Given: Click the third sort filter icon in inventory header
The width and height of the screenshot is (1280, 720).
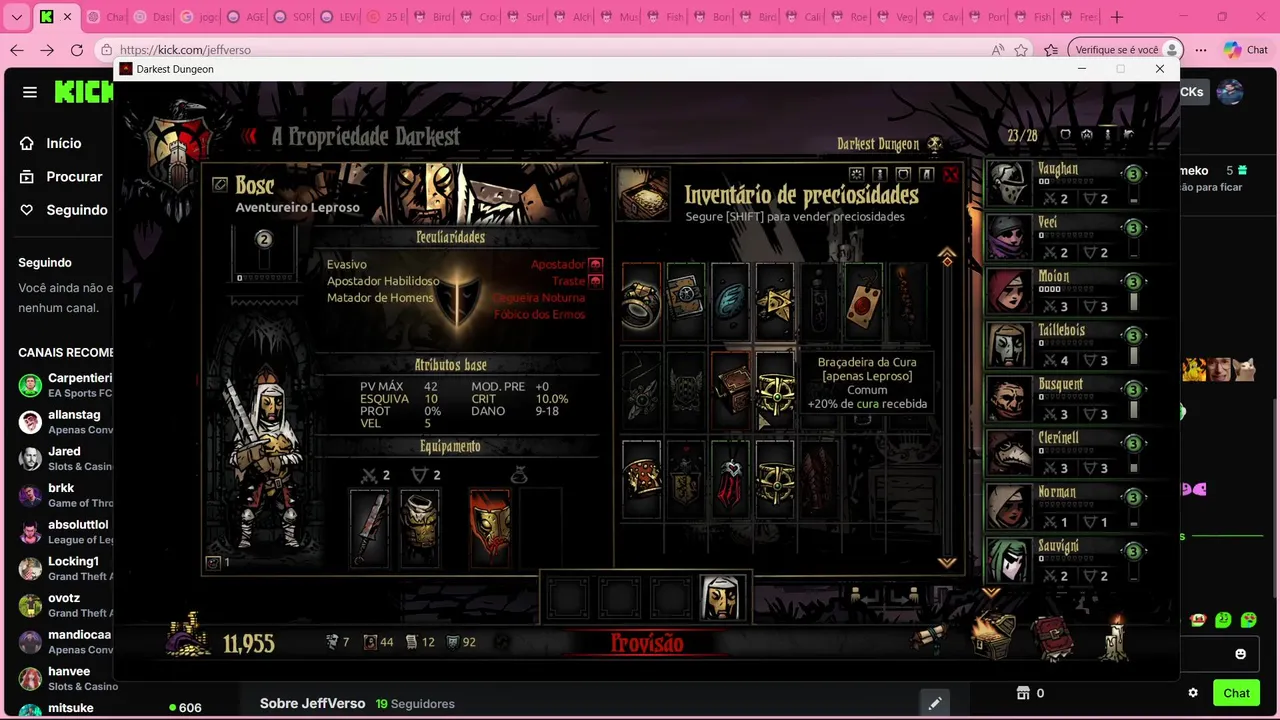Looking at the screenshot, I should coord(903,174).
